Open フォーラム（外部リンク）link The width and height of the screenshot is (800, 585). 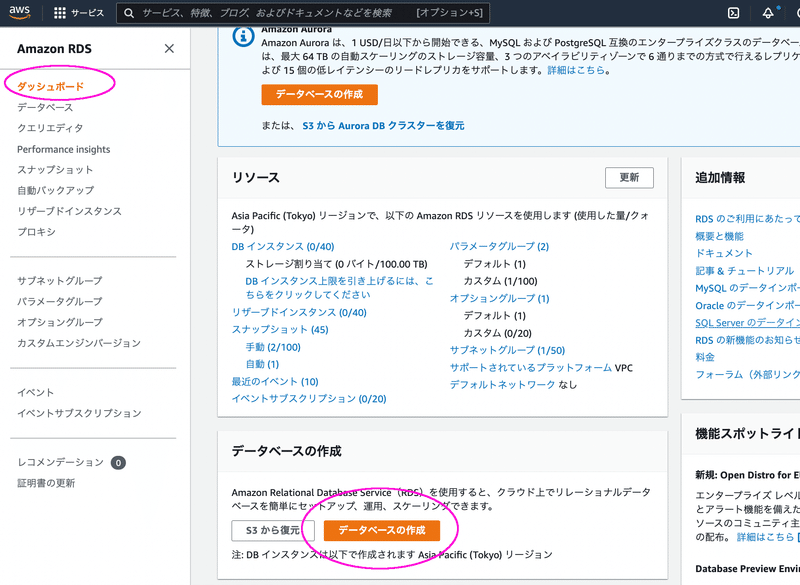(747, 375)
